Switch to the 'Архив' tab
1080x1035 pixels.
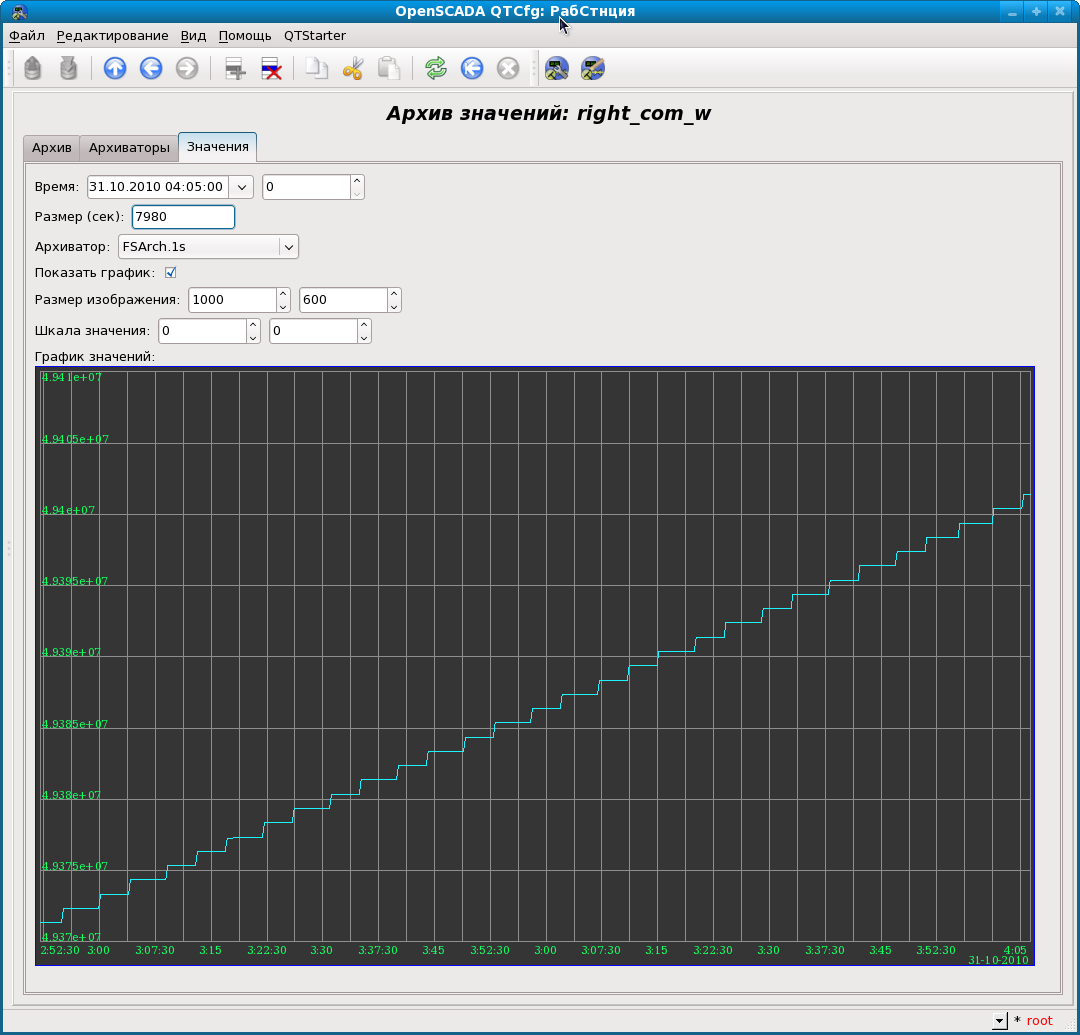coord(51,148)
